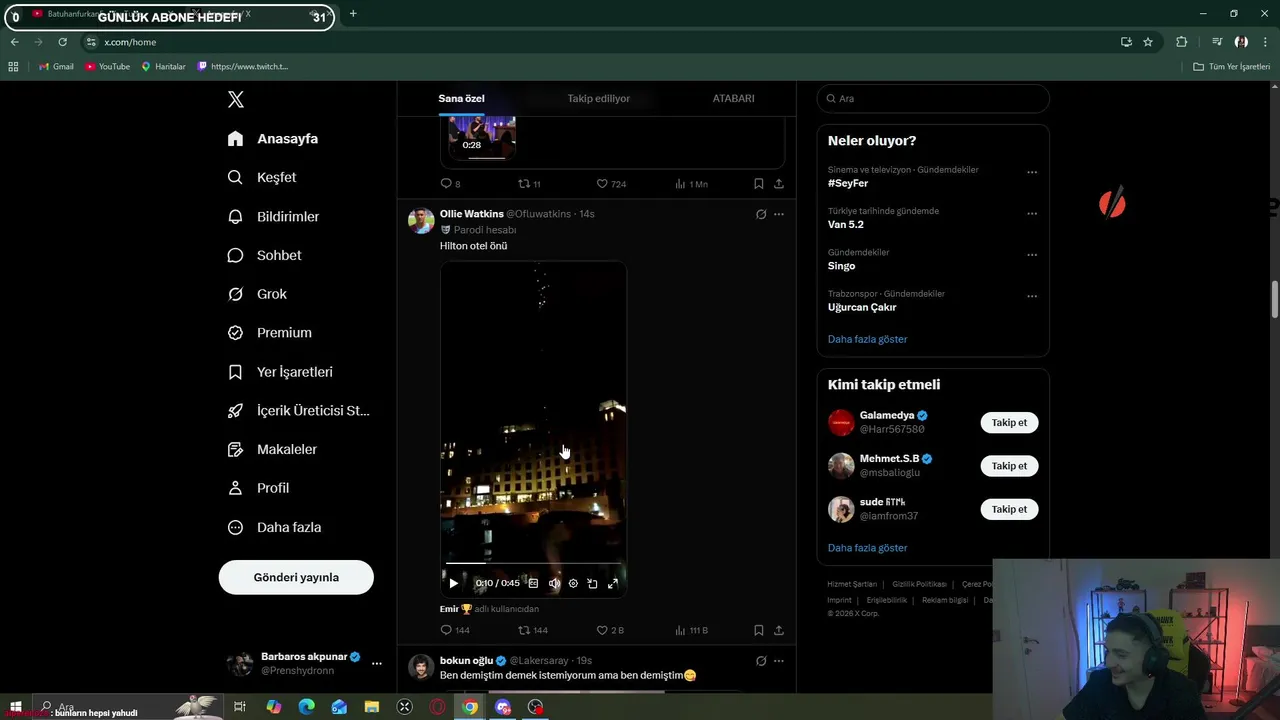Reload the page in Chrome
1280x720 pixels.
click(x=62, y=42)
